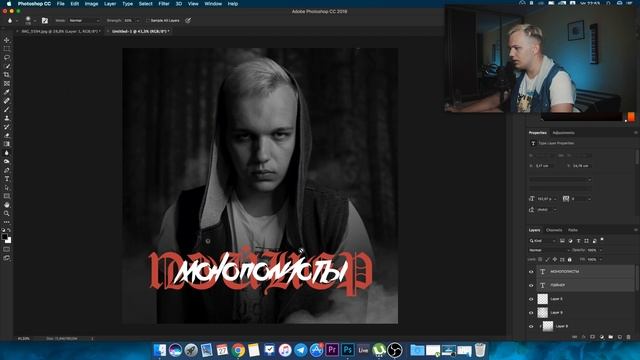Open the Window menu

tap(213, 4)
